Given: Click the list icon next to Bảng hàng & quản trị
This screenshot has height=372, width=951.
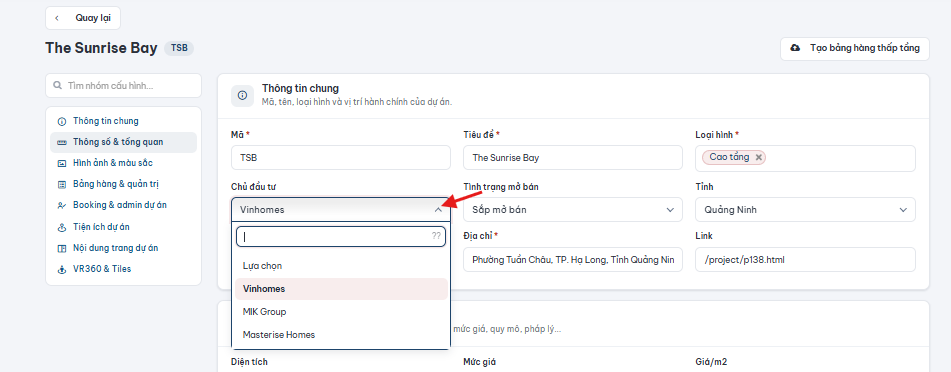Looking at the screenshot, I should (x=61, y=184).
